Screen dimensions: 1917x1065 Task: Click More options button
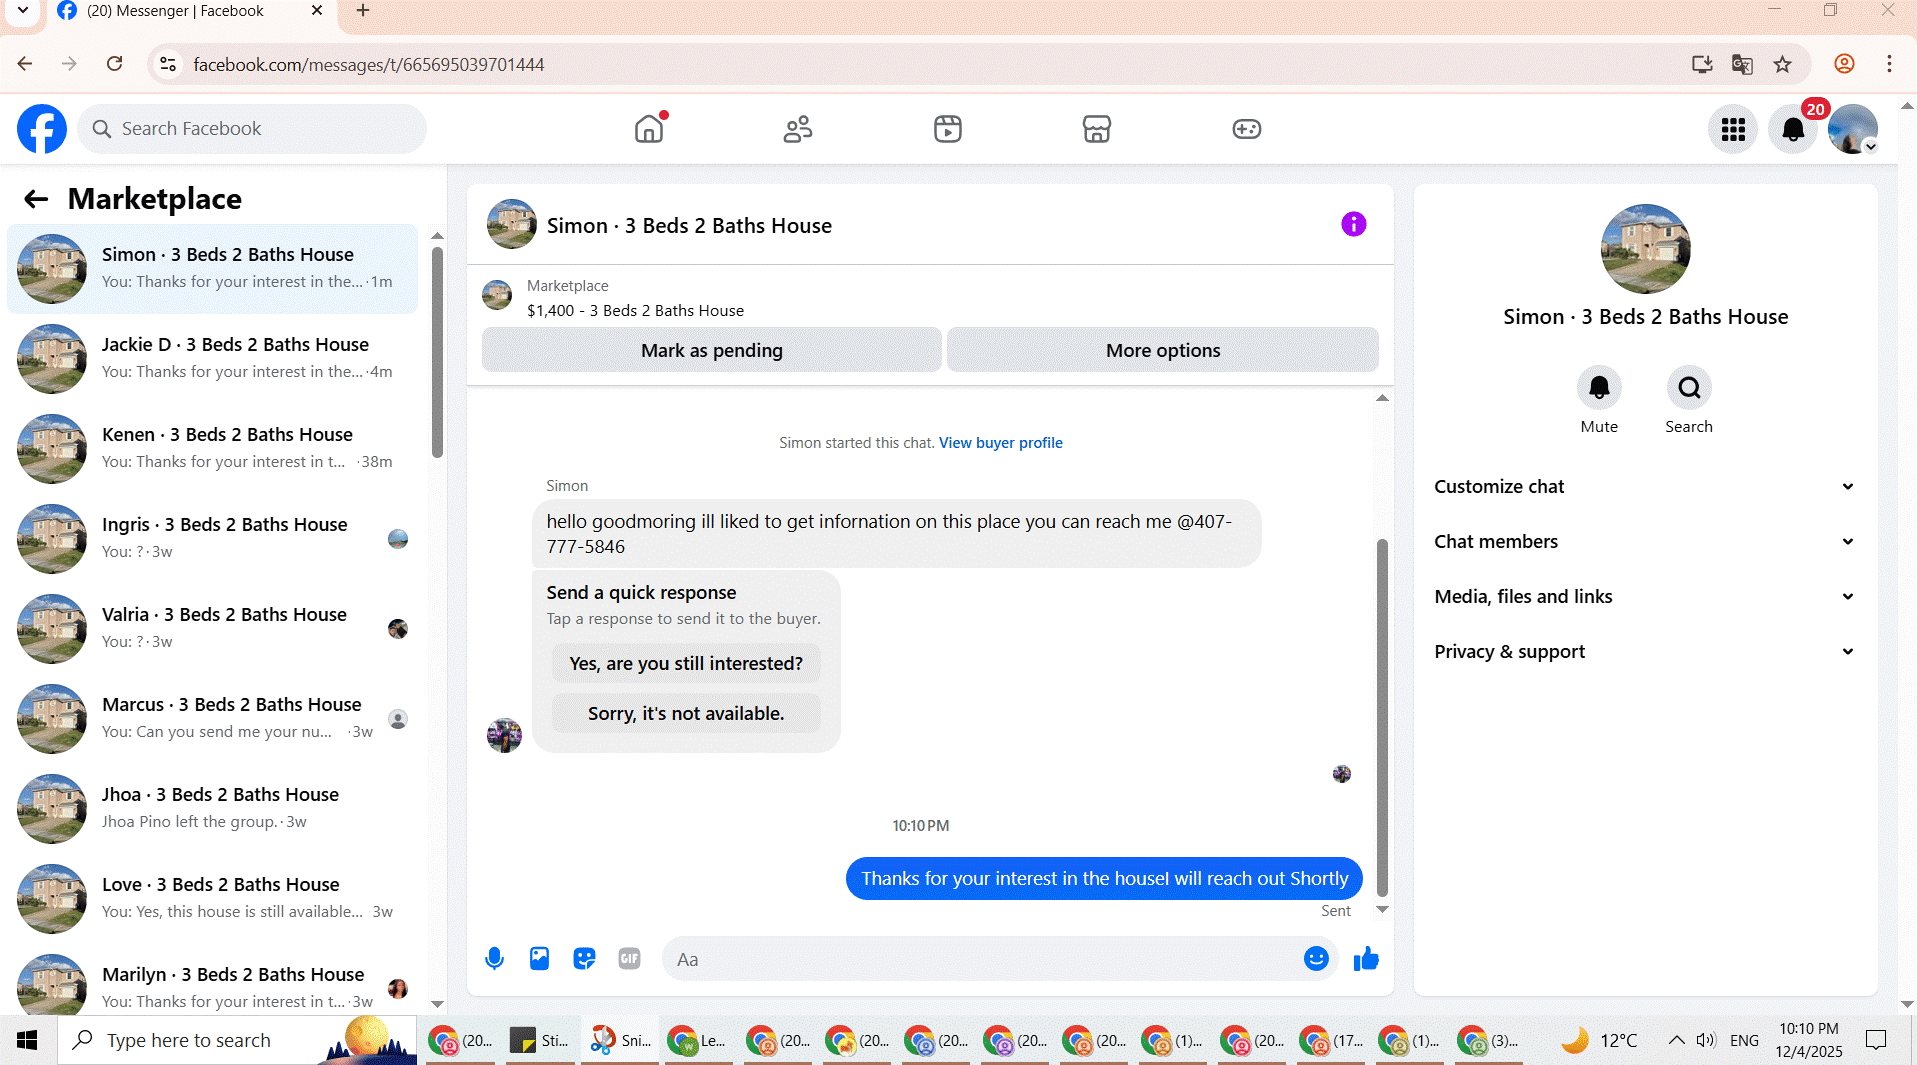click(1162, 350)
